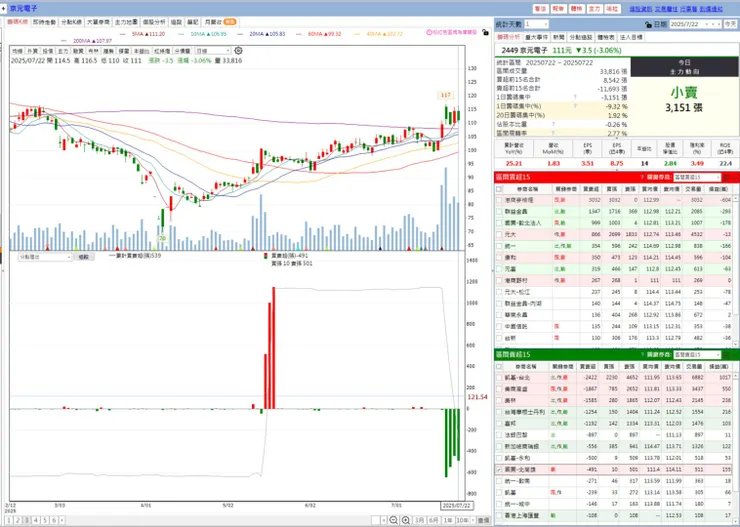Switch to 大單券商 tab

[x=98, y=22]
